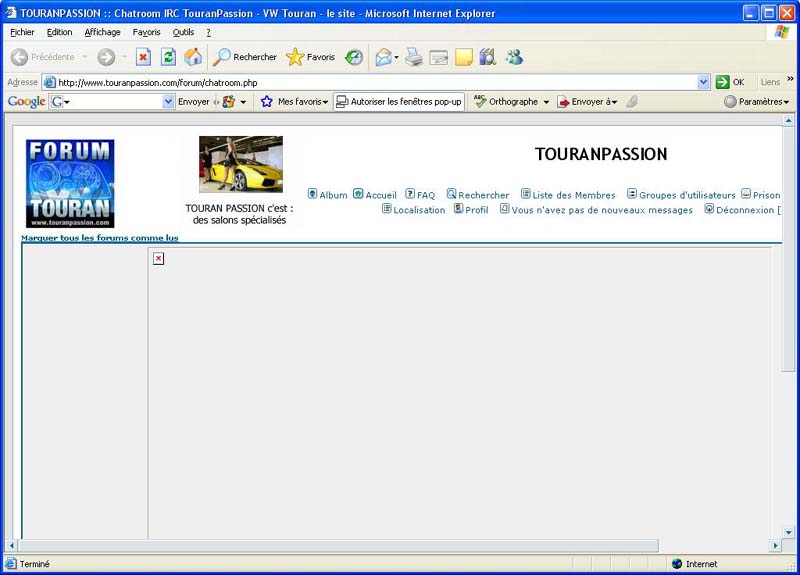
Task: Print the page with printer icon
Action: click(x=414, y=57)
